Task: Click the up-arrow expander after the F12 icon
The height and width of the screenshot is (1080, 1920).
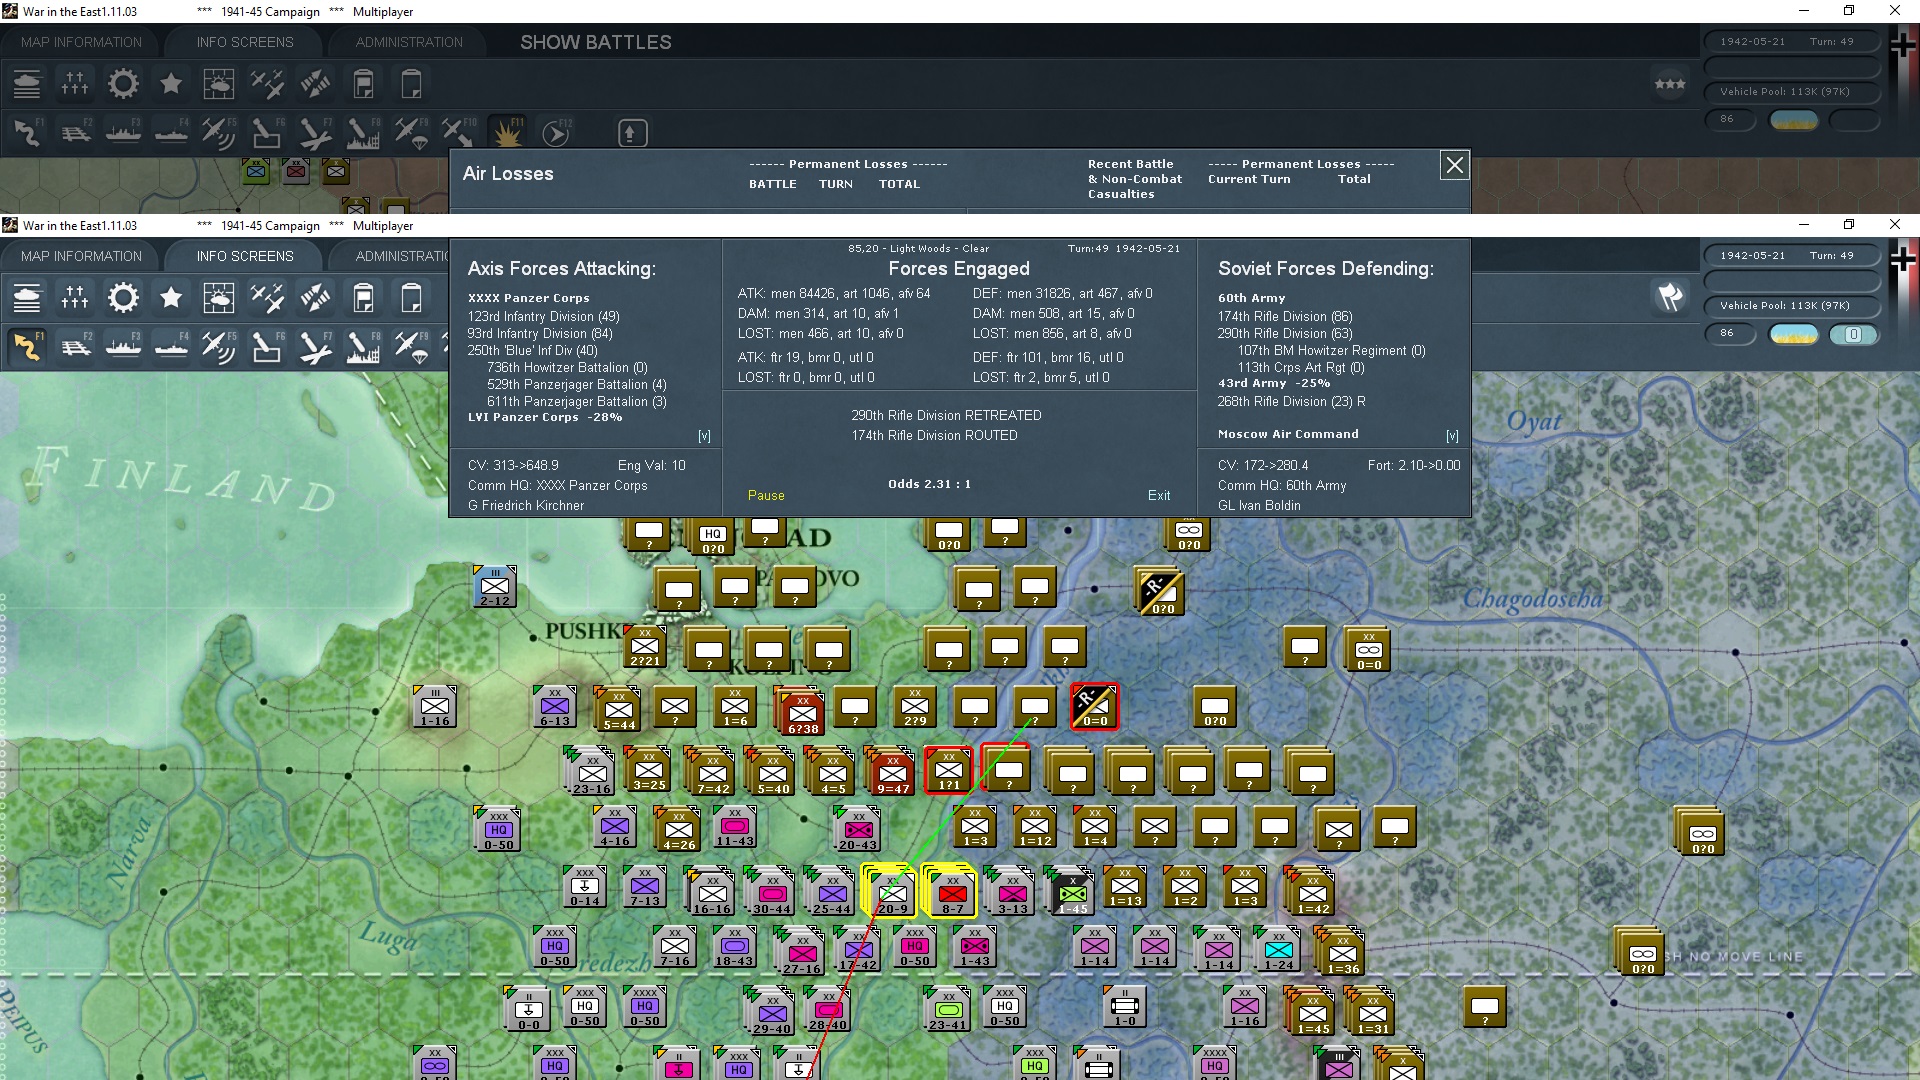Action: [x=631, y=131]
